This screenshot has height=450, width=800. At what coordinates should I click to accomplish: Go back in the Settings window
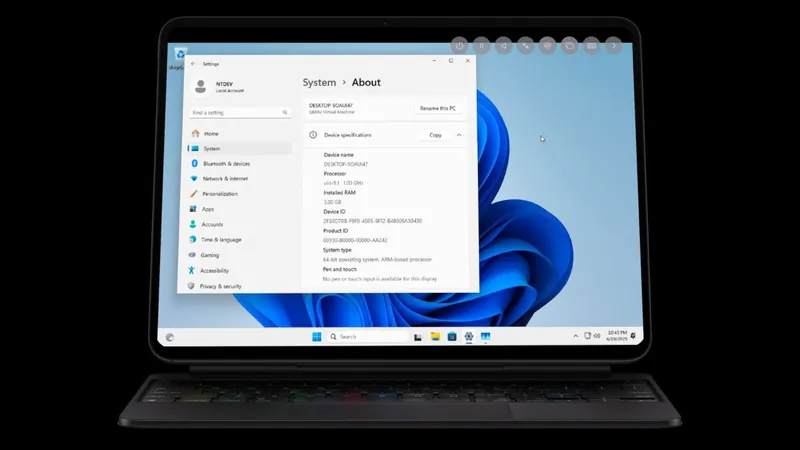click(193, 64)
